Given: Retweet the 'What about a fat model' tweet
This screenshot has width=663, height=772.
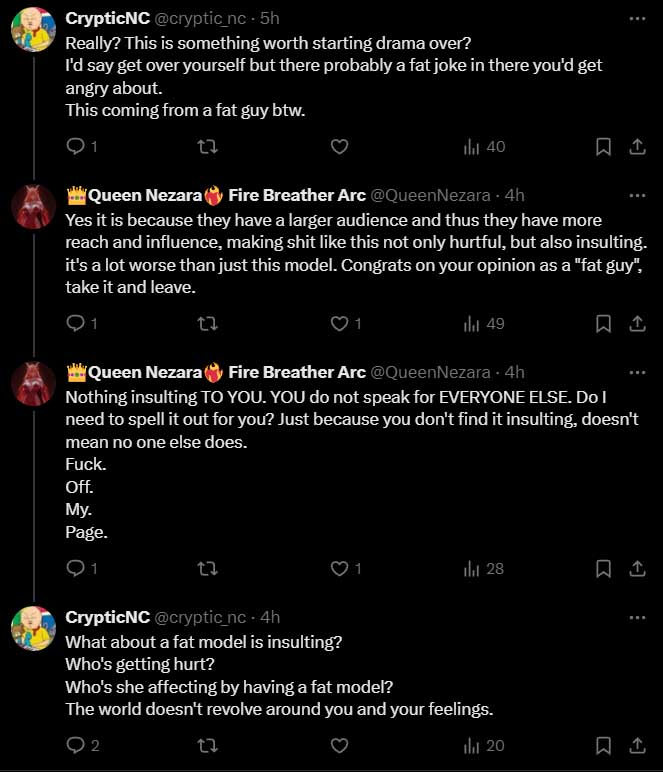Looking at the screenshot, I should click(x=207, y=745).
